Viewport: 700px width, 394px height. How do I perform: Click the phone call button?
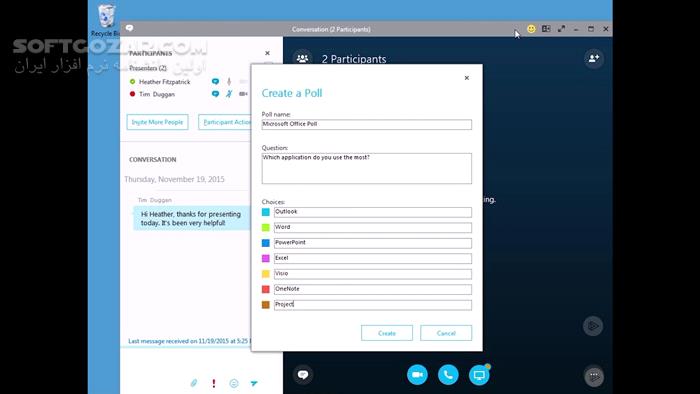[448, 374]
